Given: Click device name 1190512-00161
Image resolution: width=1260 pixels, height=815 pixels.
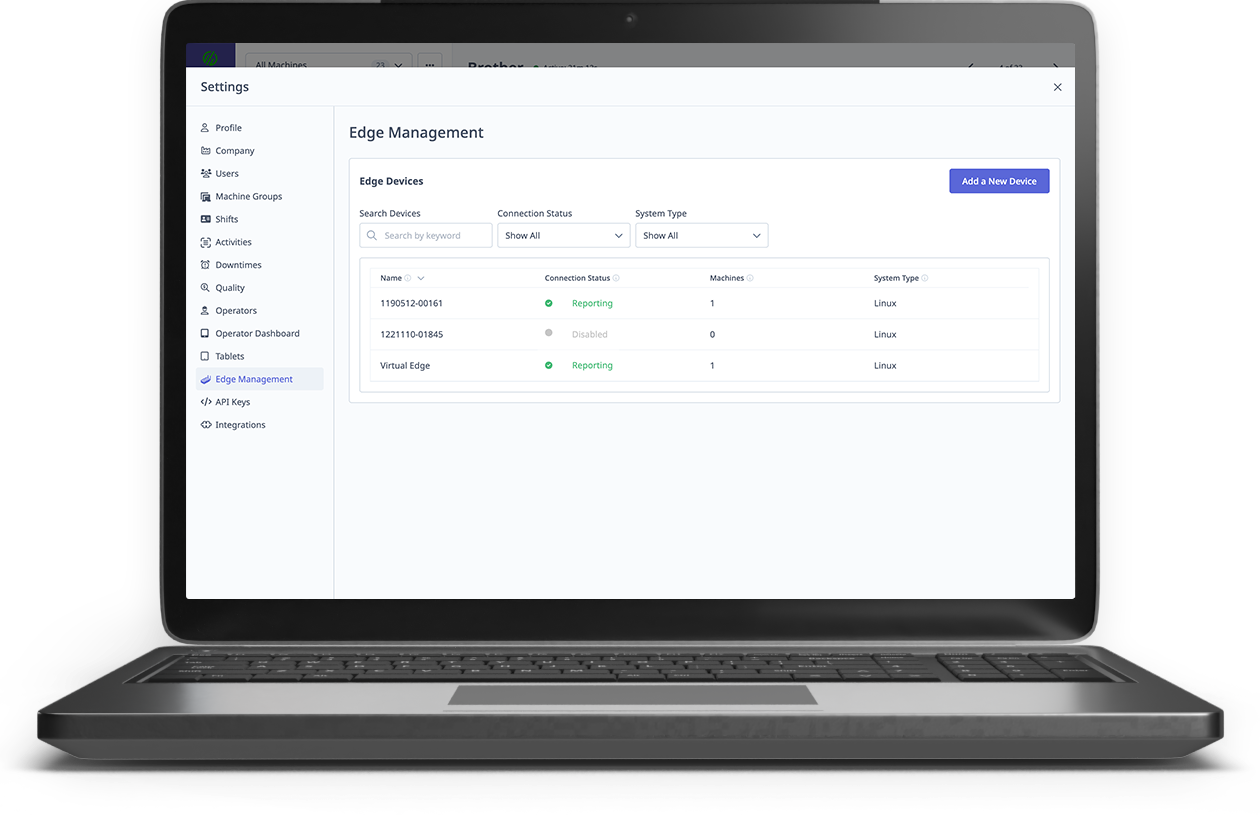Looking at the screenshot, I should tap(411, 303).
